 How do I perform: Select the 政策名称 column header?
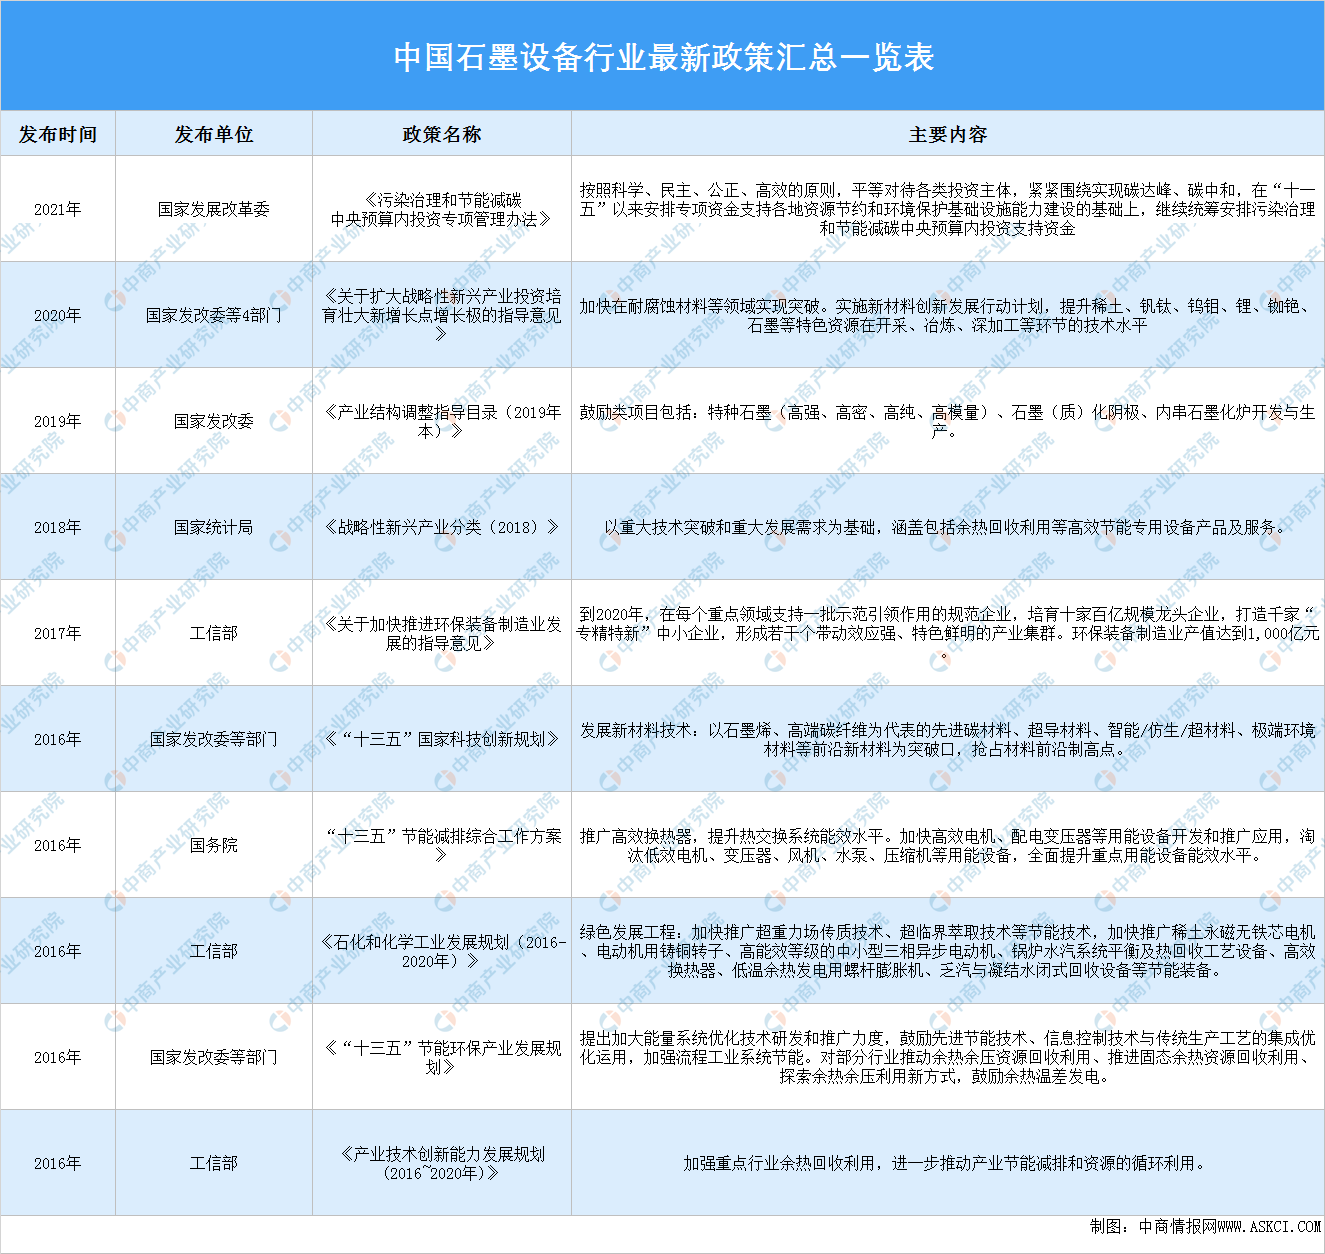point(442,134)
